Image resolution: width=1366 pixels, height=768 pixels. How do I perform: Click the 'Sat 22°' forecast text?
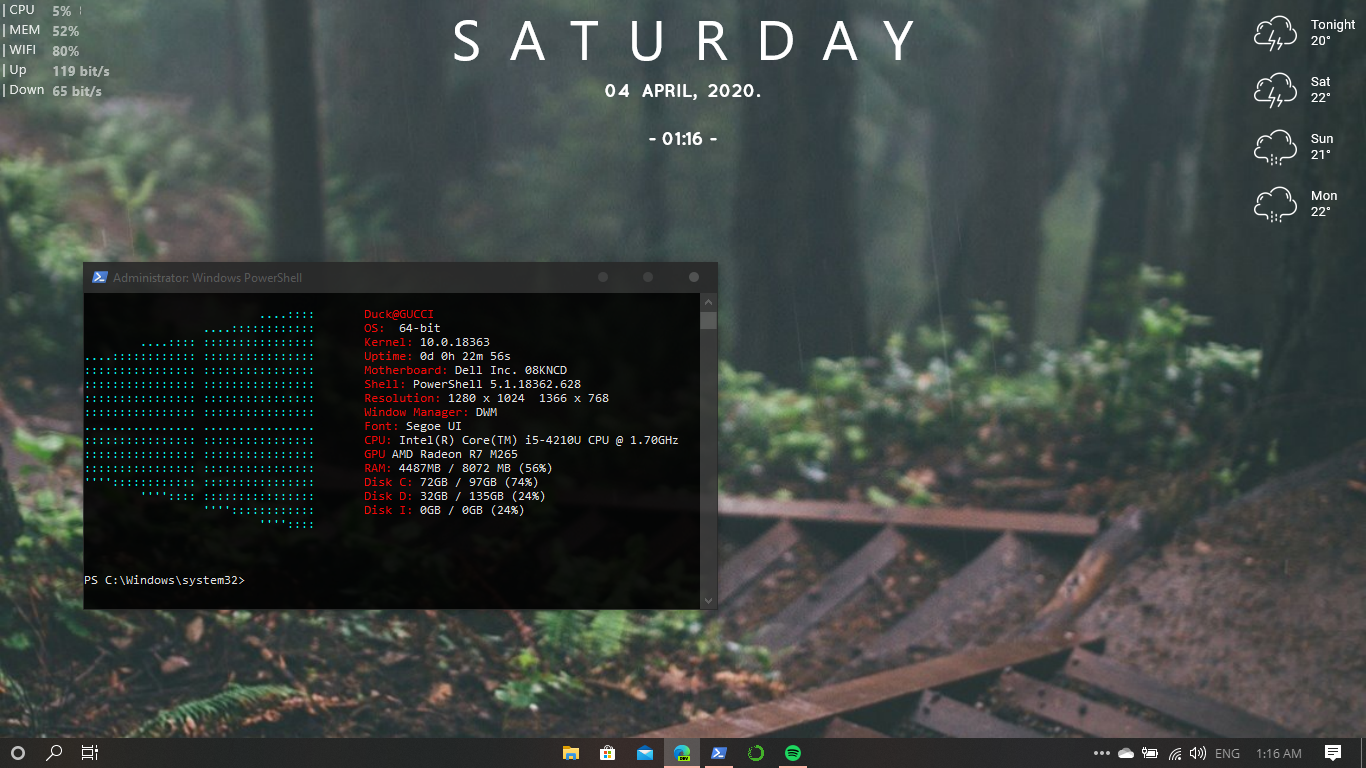[x=1321, y=90]
